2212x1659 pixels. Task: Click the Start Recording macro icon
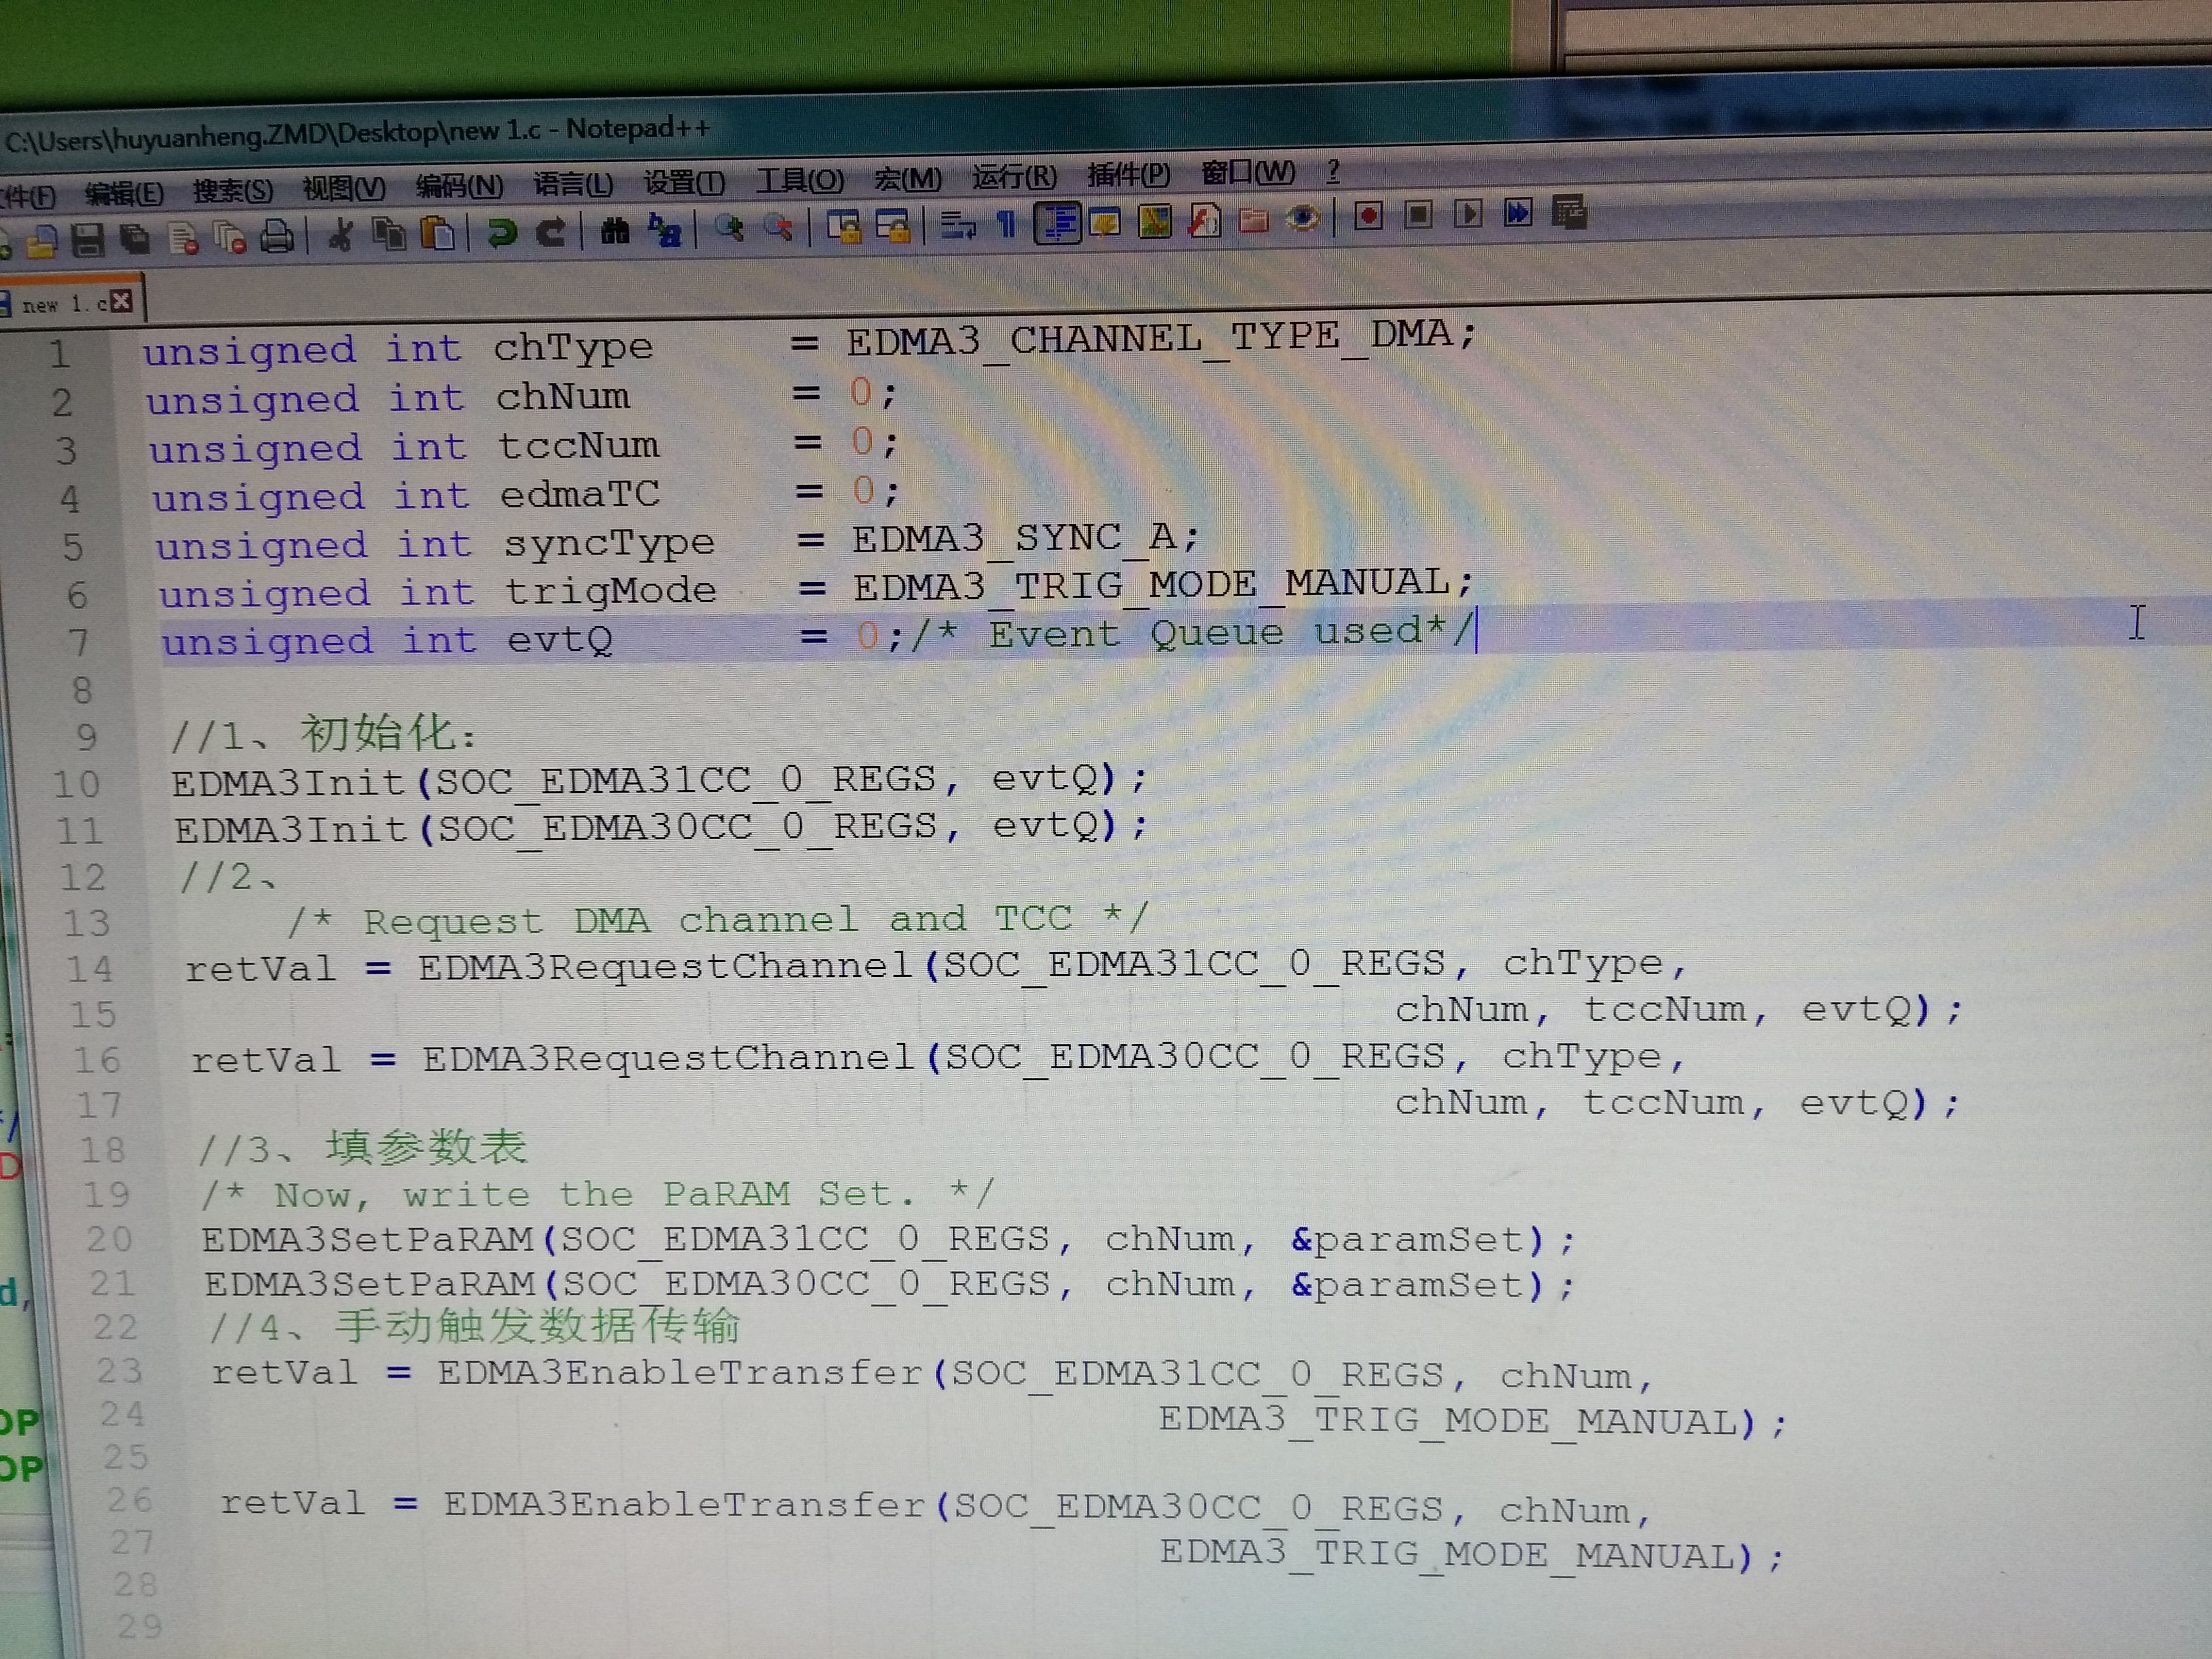1368,215
